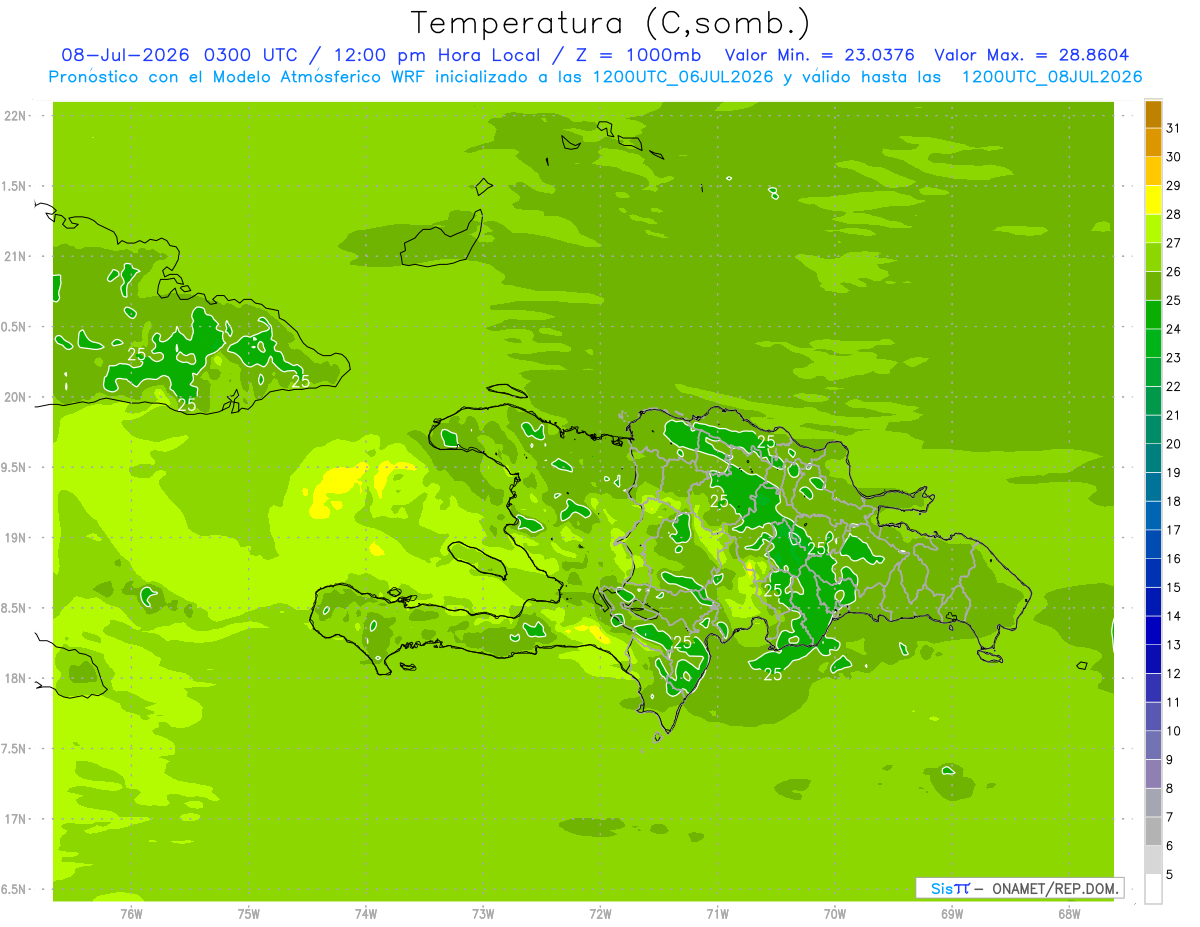Click the longitude axis label '74W'
Screen dimensions: 1200x927
tap(366, 913)
